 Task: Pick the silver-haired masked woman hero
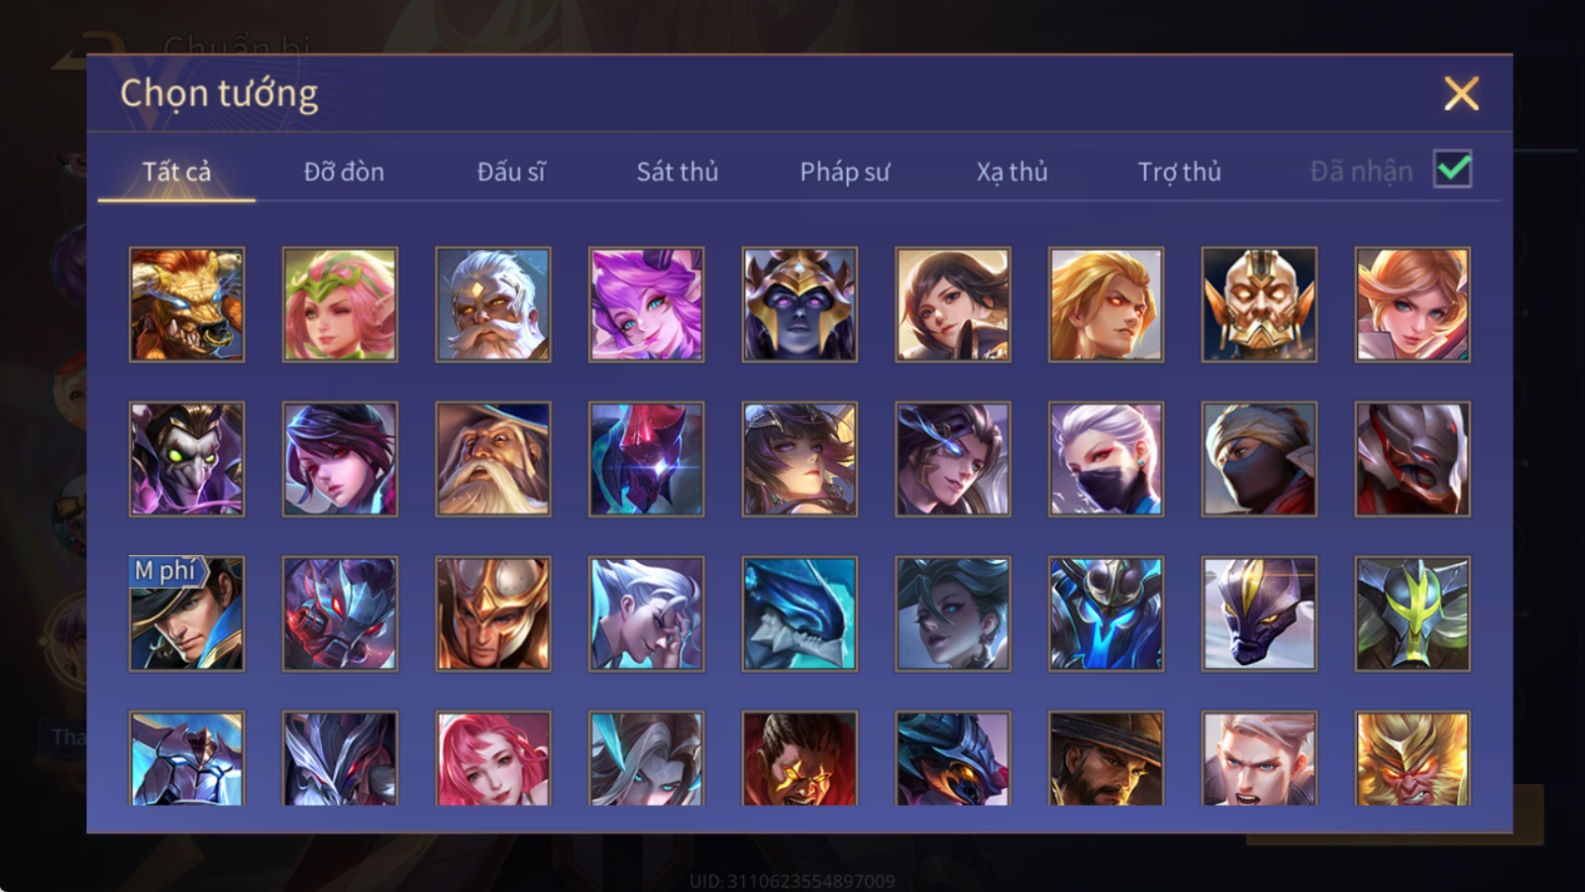pos(1106,460)
